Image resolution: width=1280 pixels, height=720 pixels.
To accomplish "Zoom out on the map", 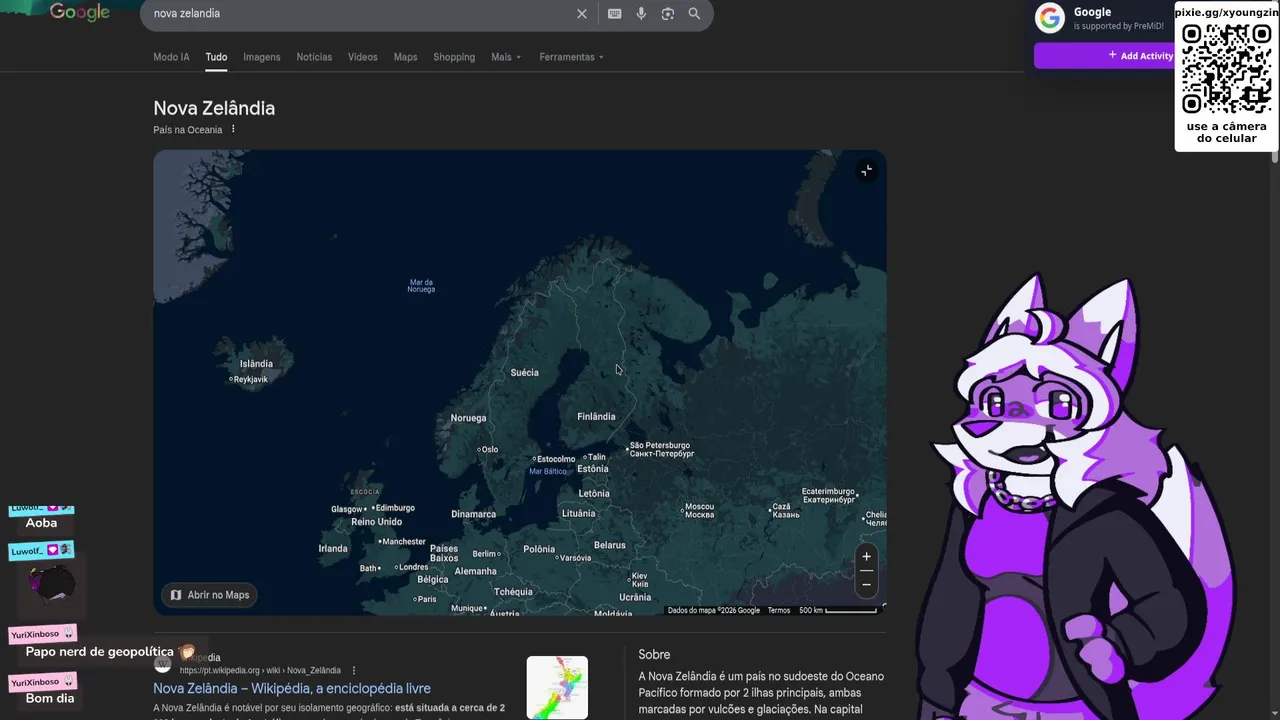I will [866, 584].
